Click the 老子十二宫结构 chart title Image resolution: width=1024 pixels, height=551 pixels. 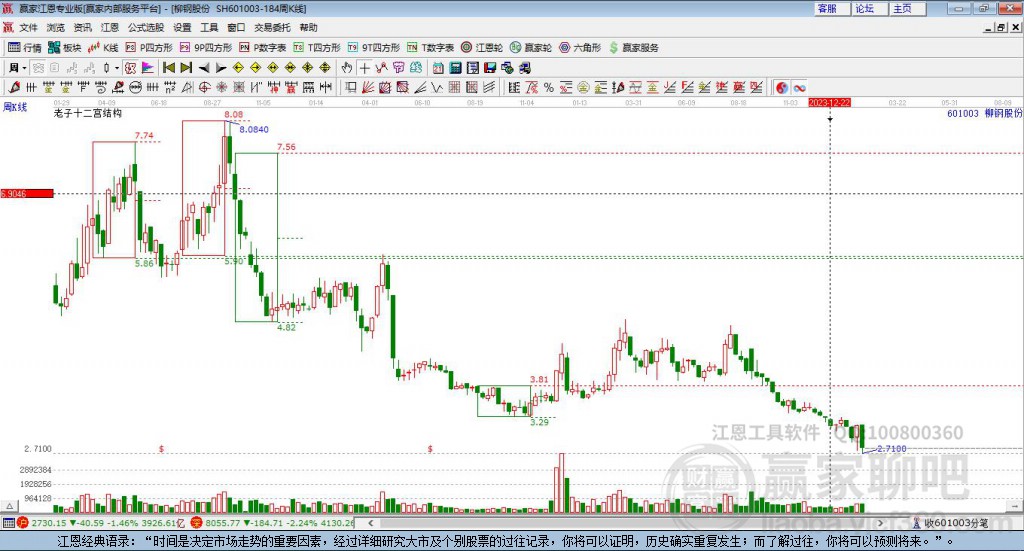point(88,113)
